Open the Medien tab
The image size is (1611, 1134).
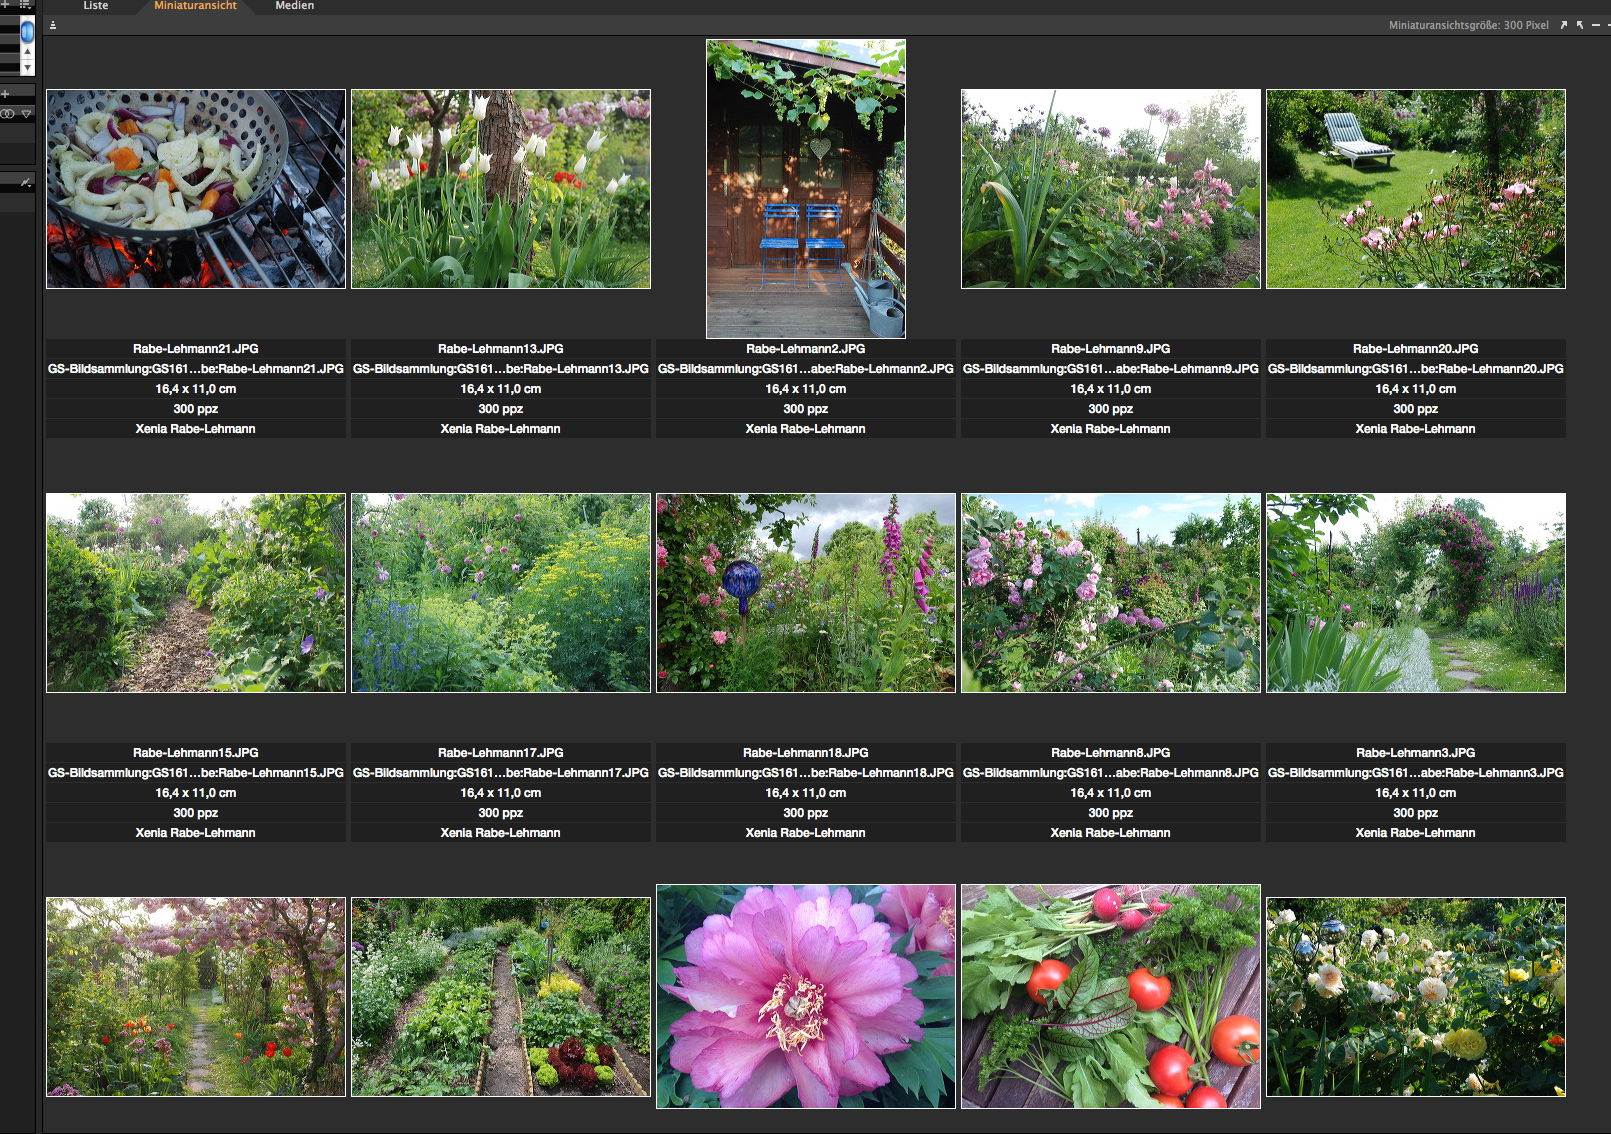click(x=294, y=6)
